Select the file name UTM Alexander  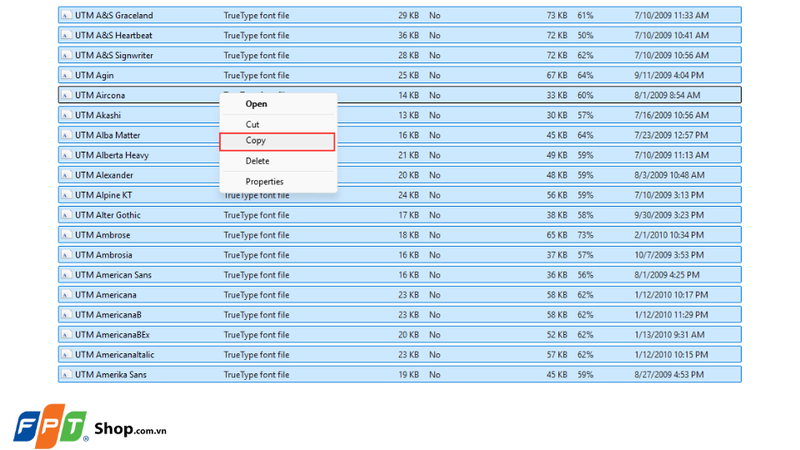pyautogui.click(x=104, y=174)
